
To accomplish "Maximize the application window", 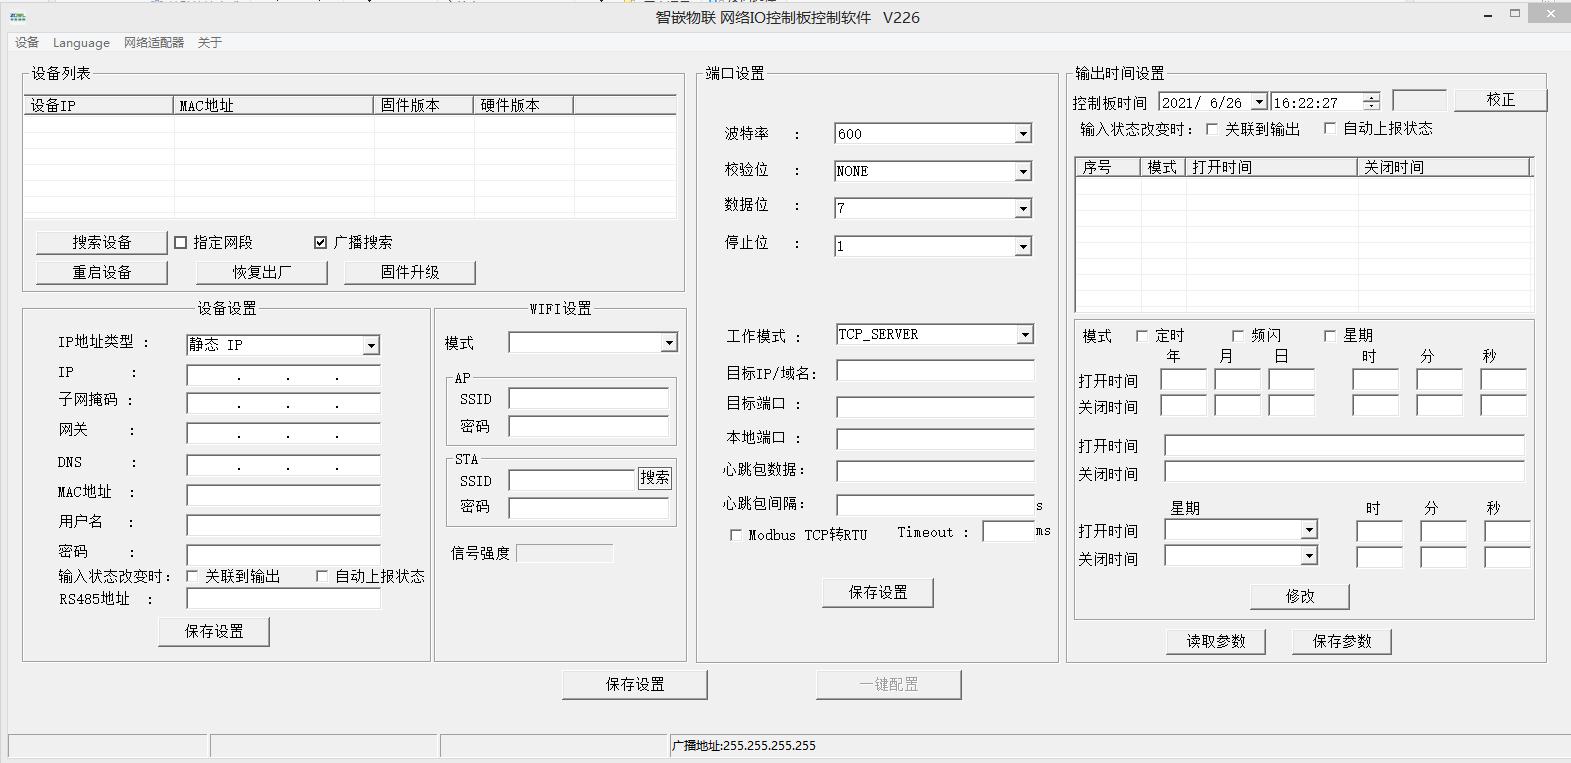I will point(1515,14).
